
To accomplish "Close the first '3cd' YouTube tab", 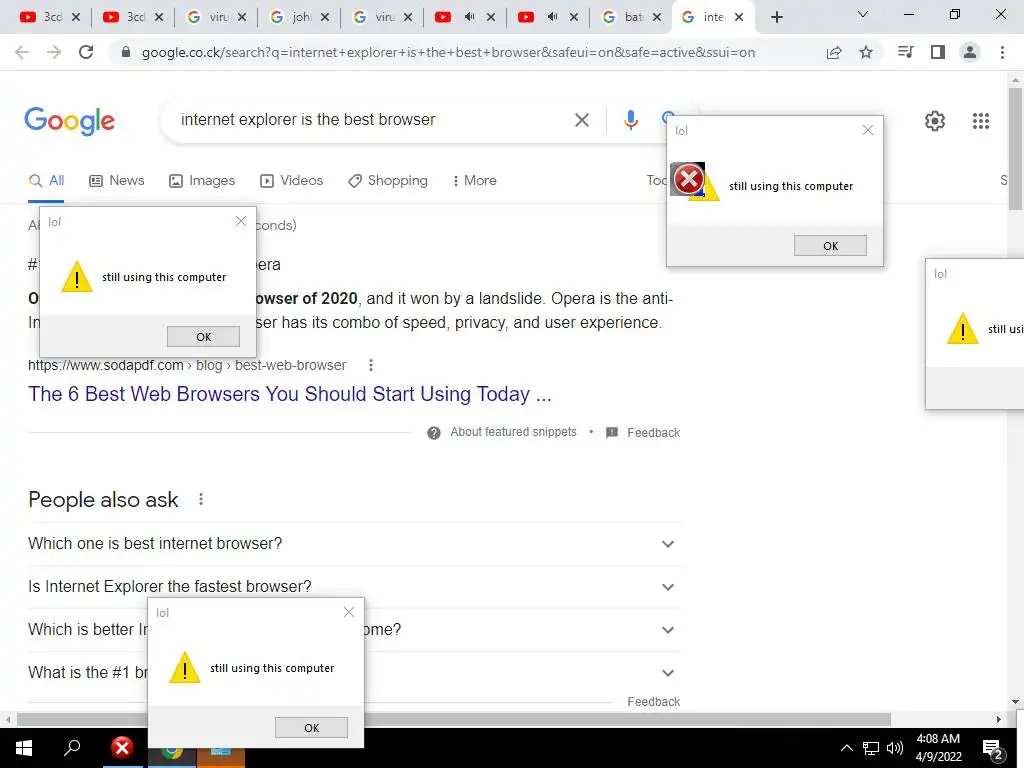I will pos(76,18).
